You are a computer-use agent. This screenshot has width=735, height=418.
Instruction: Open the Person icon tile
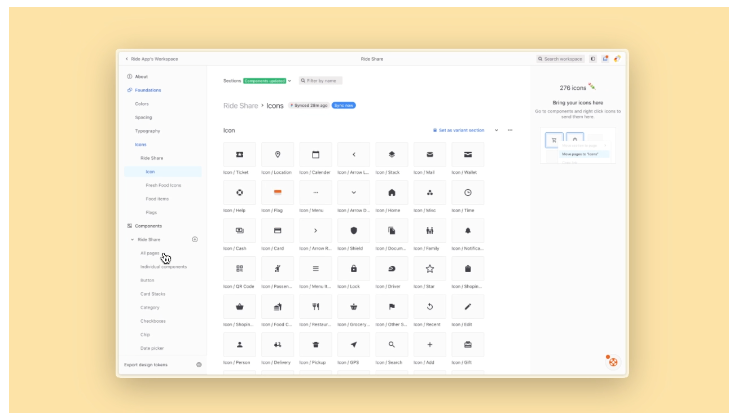(240, 344)
